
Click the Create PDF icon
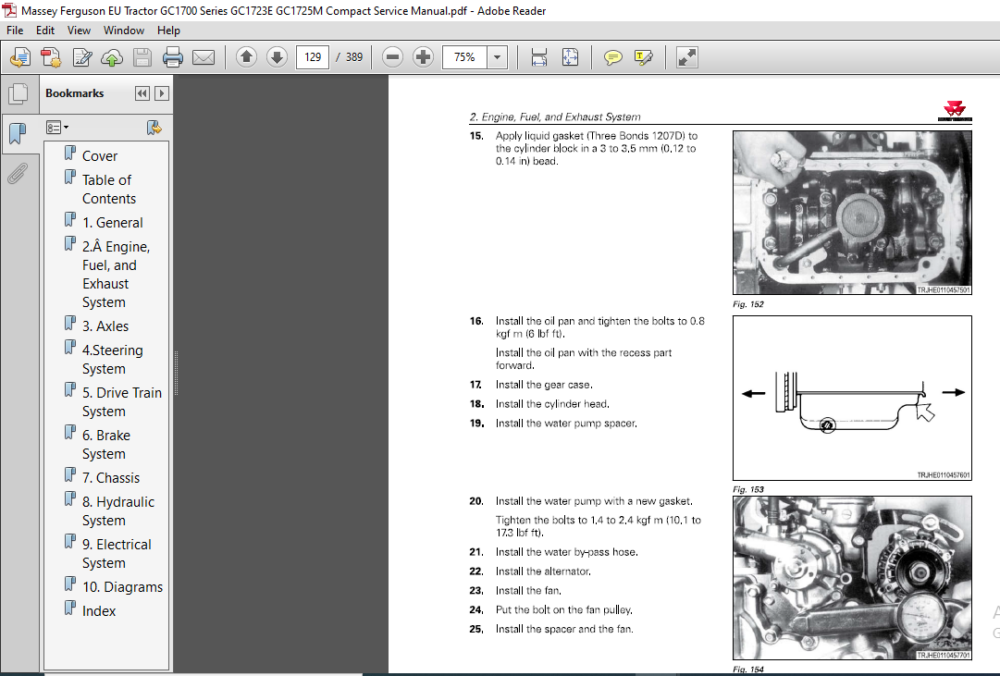[50, 57]
